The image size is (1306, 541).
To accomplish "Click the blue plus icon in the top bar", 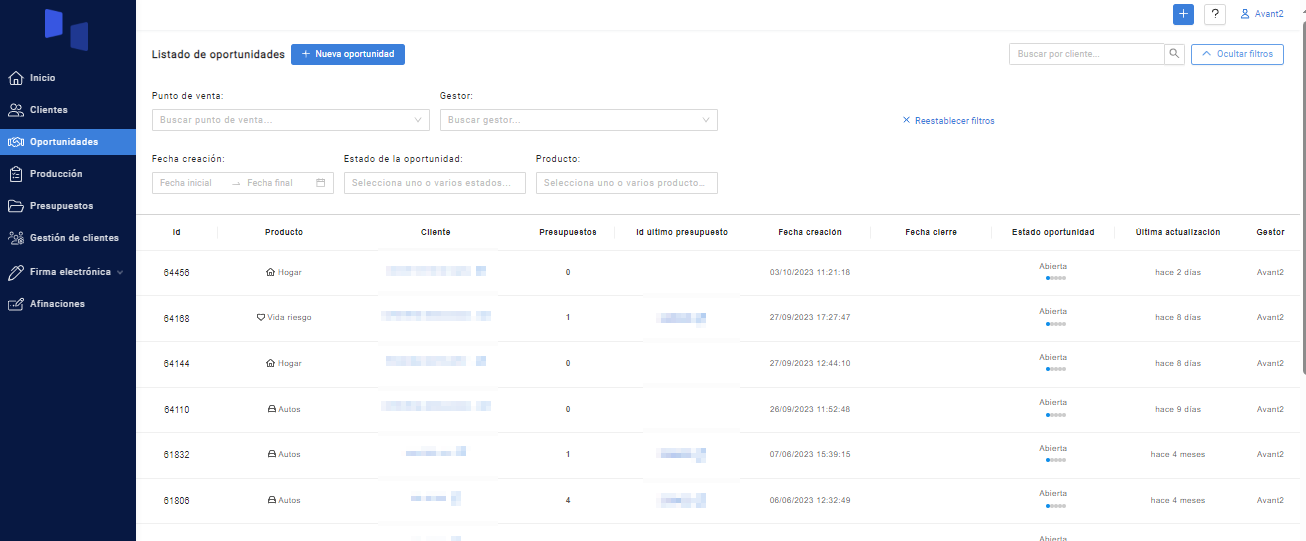I will tap(1184, 14).
